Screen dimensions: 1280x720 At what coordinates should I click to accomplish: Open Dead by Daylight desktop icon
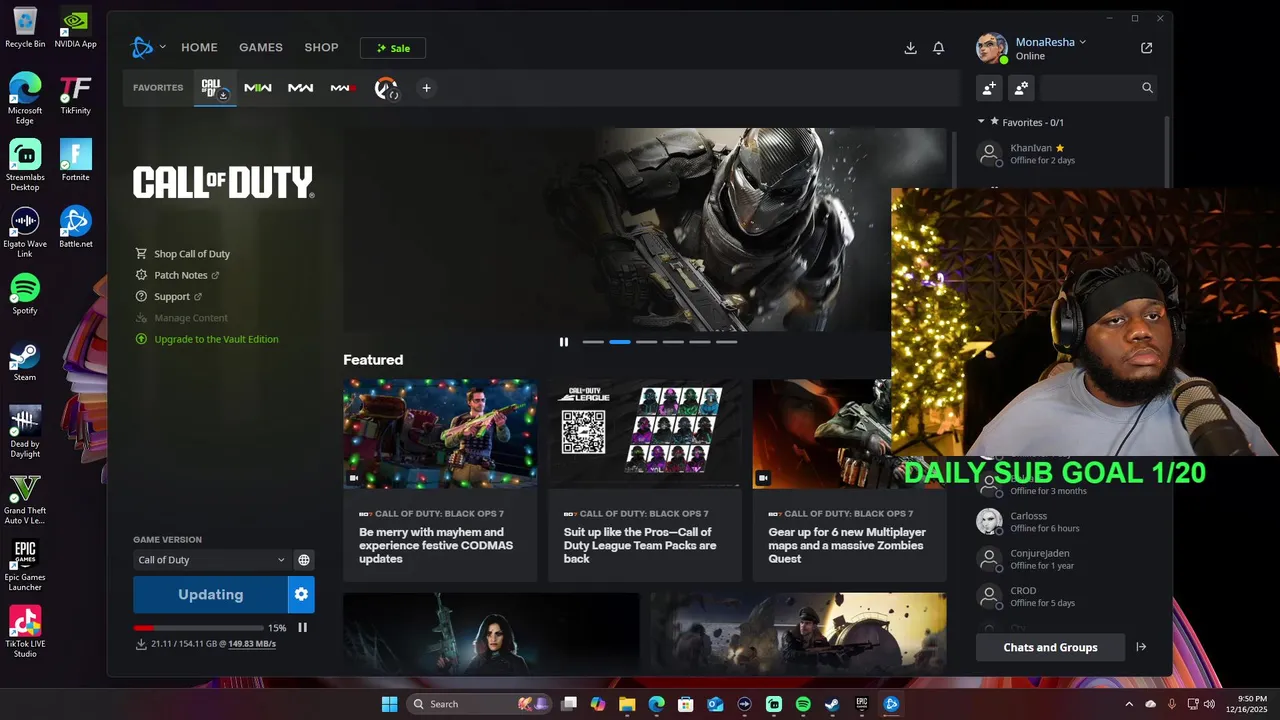(25, 431)
